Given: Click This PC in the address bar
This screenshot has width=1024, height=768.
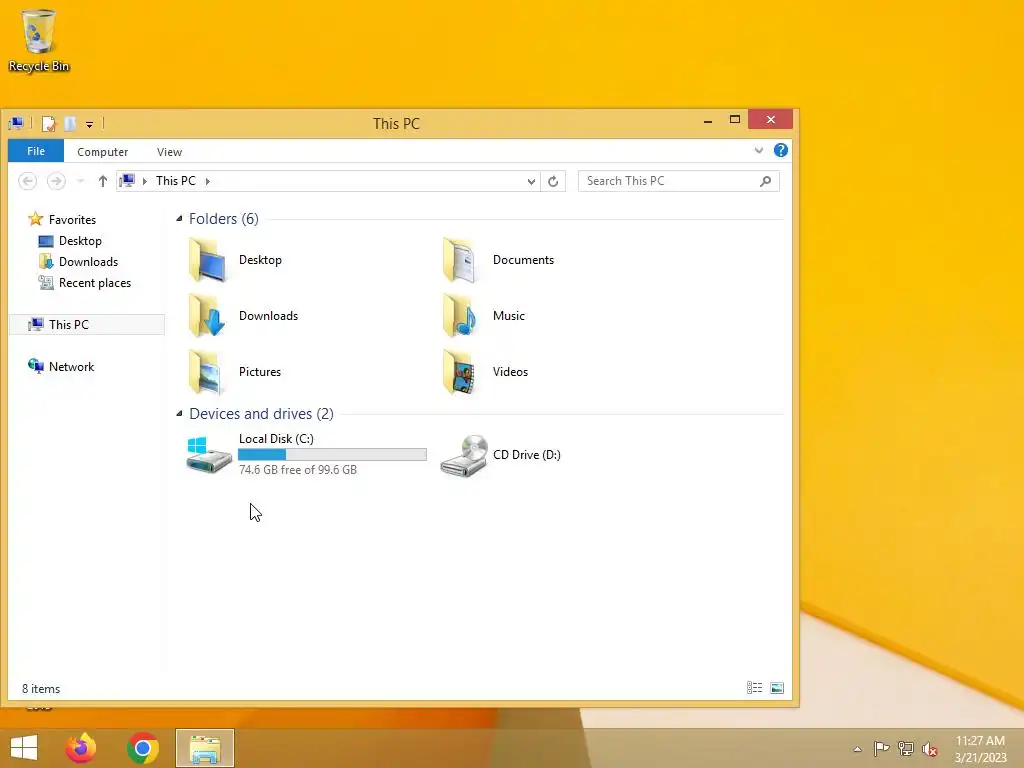Looking at the screenshot, I should [x=176, y=181].
